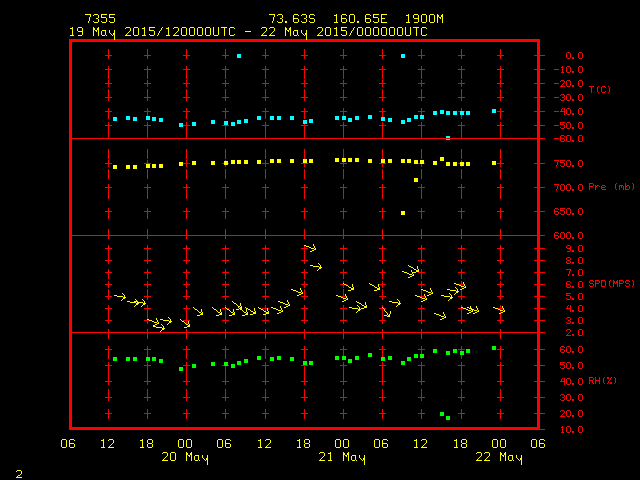Click the 21 May date label

coord(341,457)
